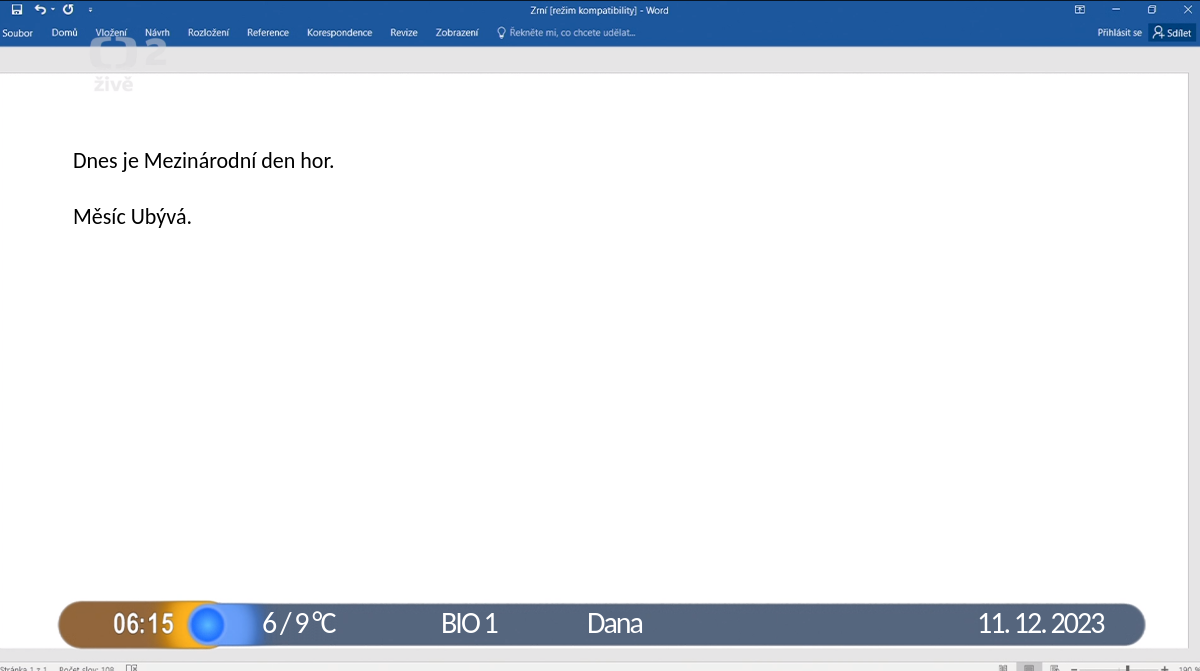Image resolution: width=1200 pixels, height=671 pixels.
Task: Click the date '11. 12. 2023' in the overlay bar
Action: (1041, 624)
